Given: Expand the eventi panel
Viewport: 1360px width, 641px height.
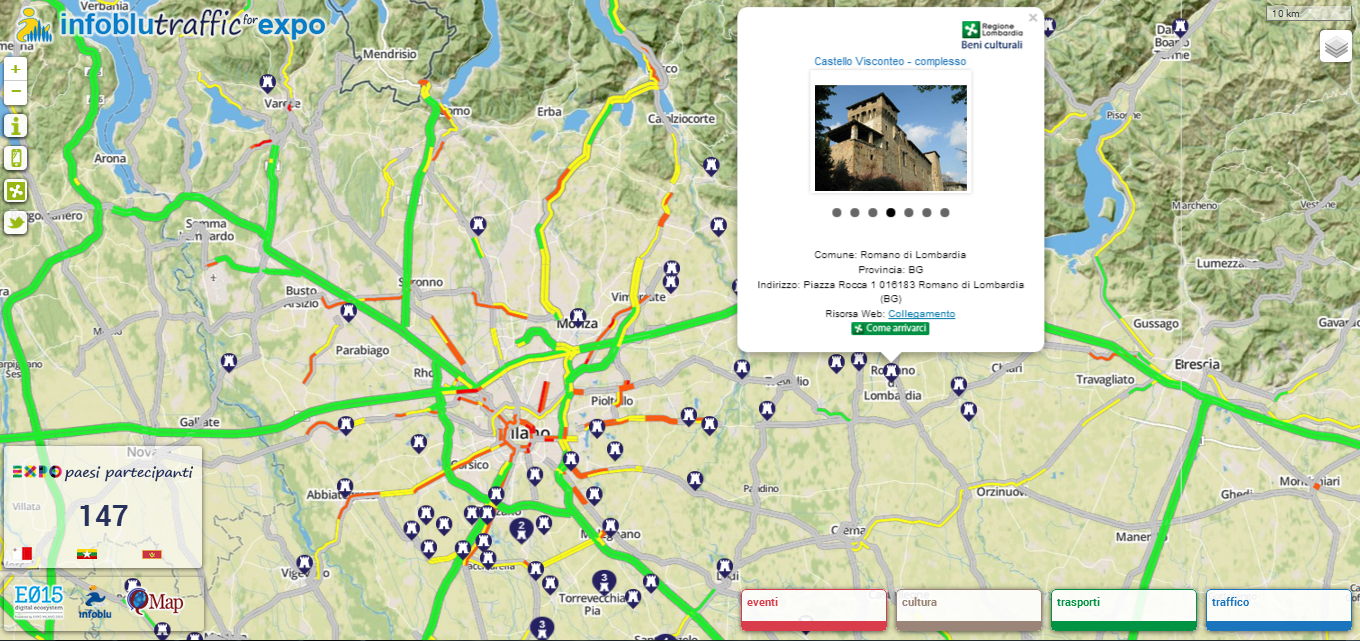Looking at the screenshot, I should coord(813,609).
